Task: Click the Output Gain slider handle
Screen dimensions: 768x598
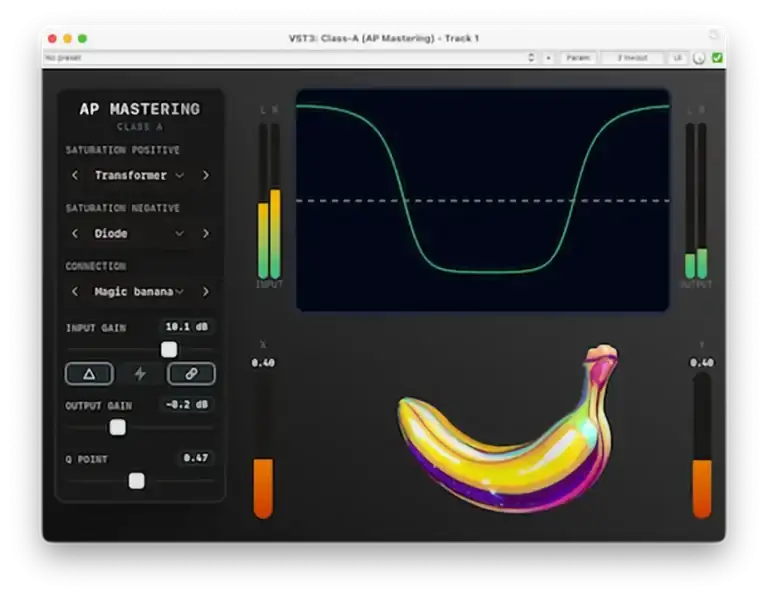Action: coord(118,428)
